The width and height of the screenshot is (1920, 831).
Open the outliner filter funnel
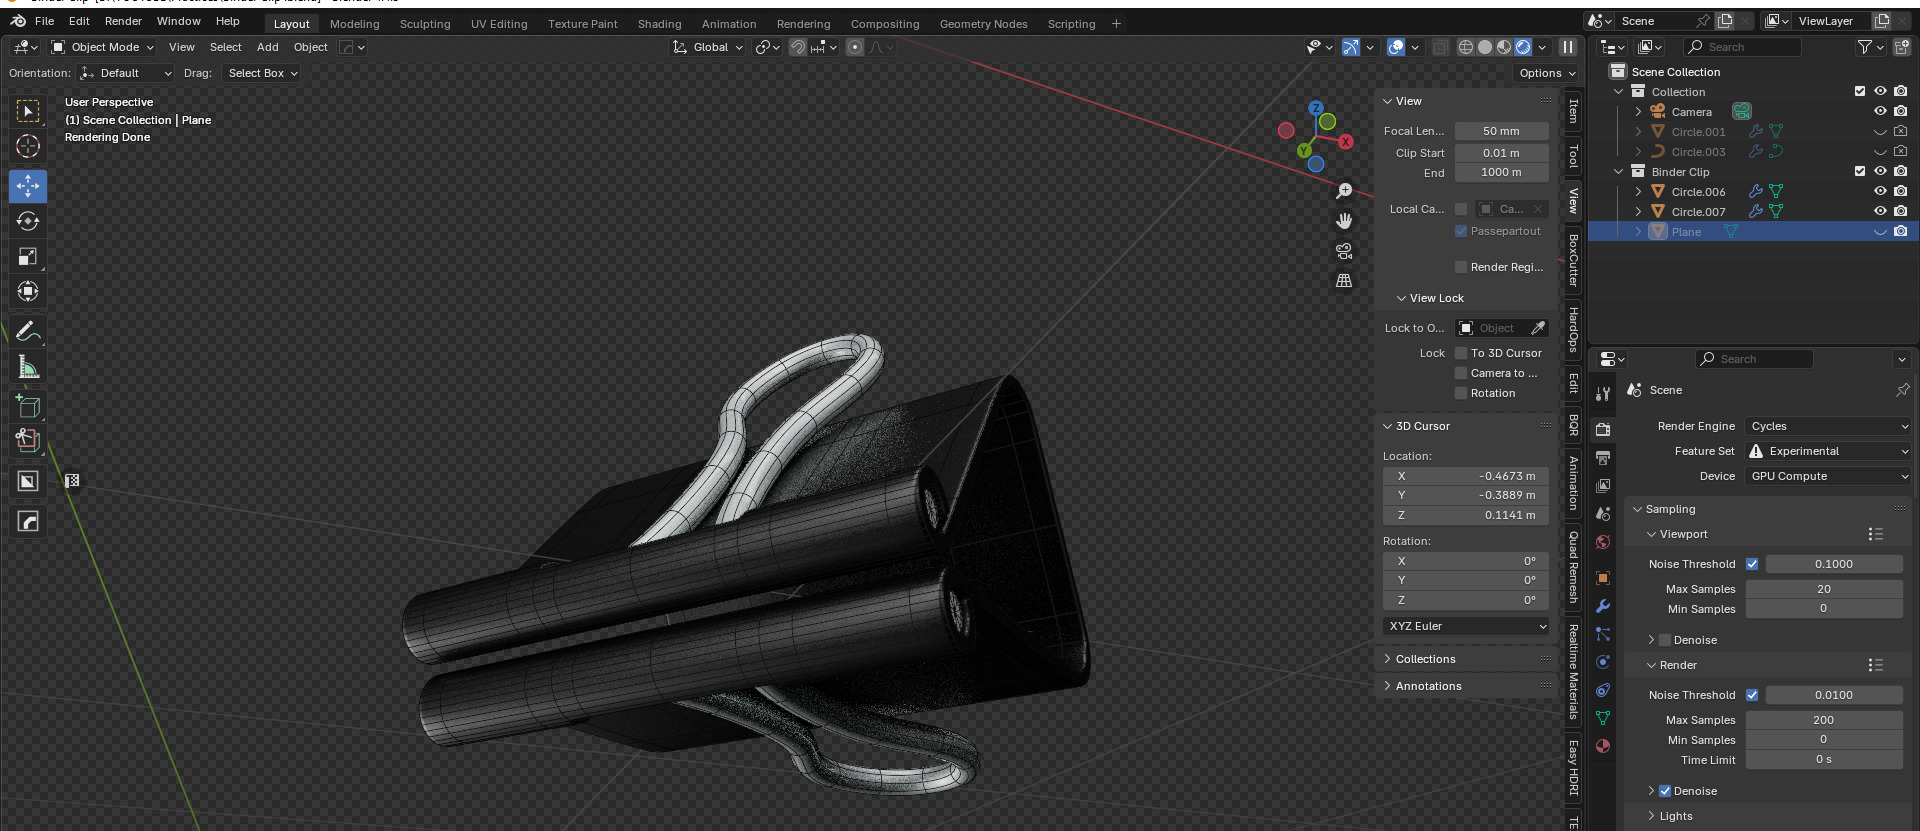coord(1865,47)
